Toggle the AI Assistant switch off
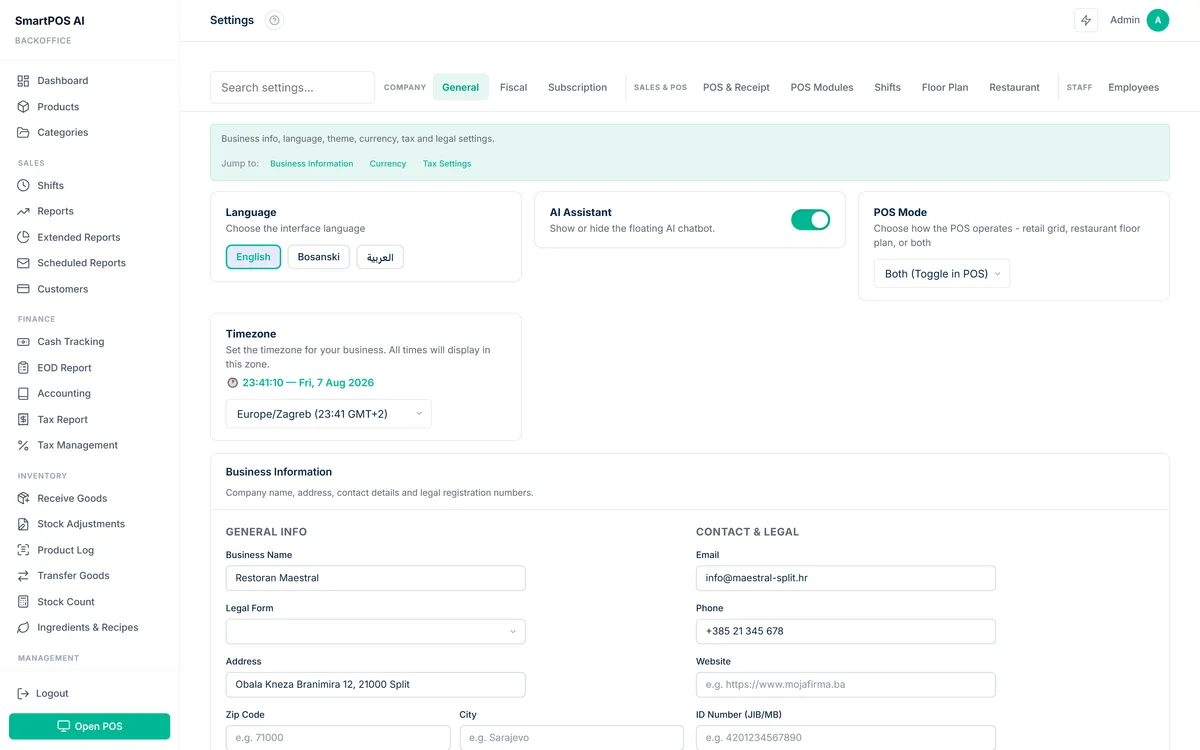The image size is (1200, 750). 810,220
